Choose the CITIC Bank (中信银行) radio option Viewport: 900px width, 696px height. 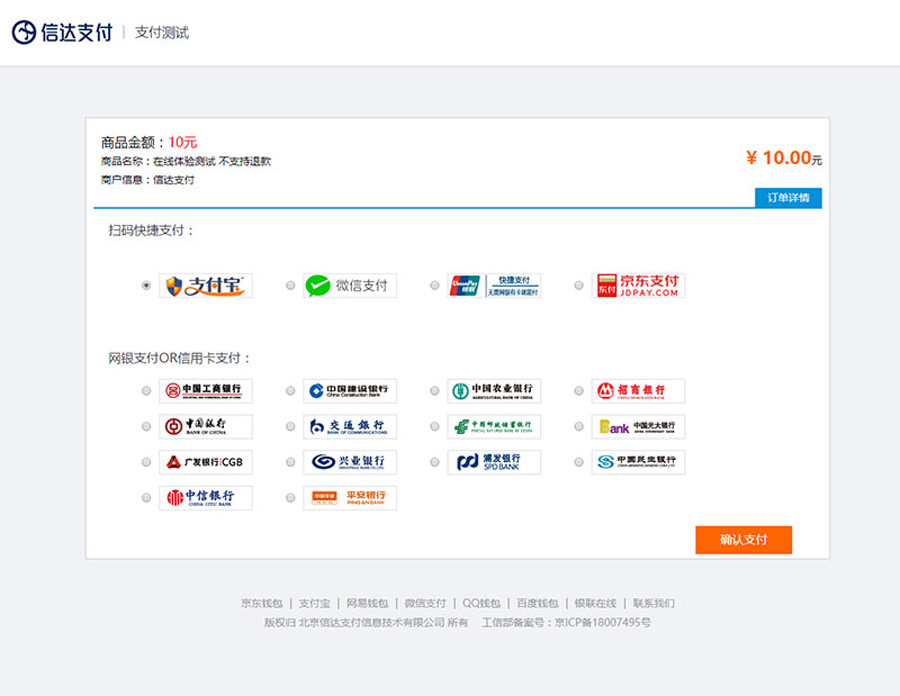point(147,498)
